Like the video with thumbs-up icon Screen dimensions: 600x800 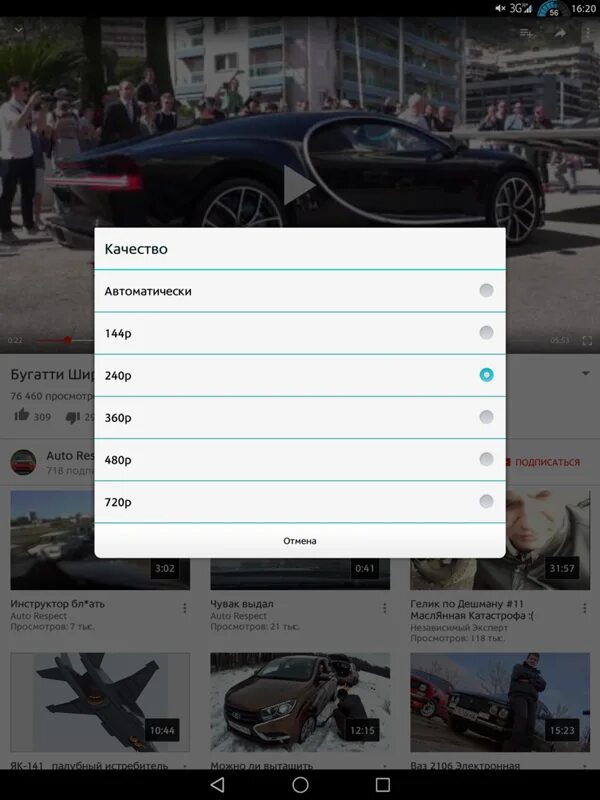(x=22, y=415)
